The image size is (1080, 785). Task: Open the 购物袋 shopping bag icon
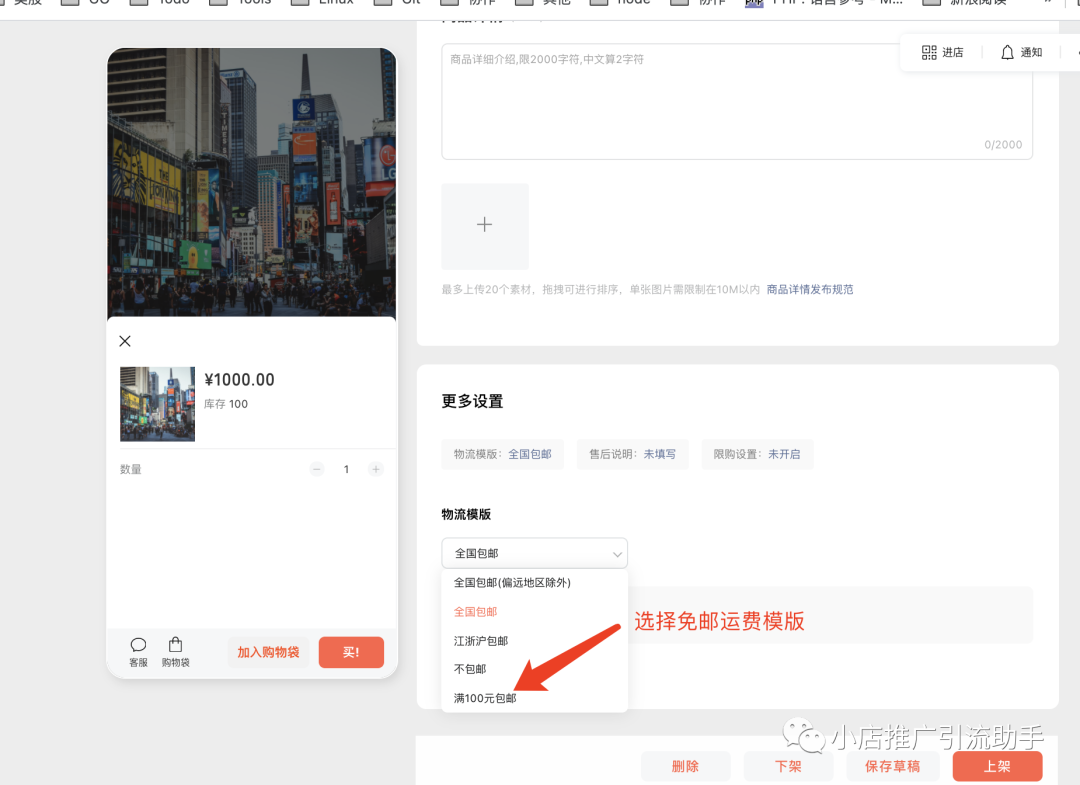point(176,651)
